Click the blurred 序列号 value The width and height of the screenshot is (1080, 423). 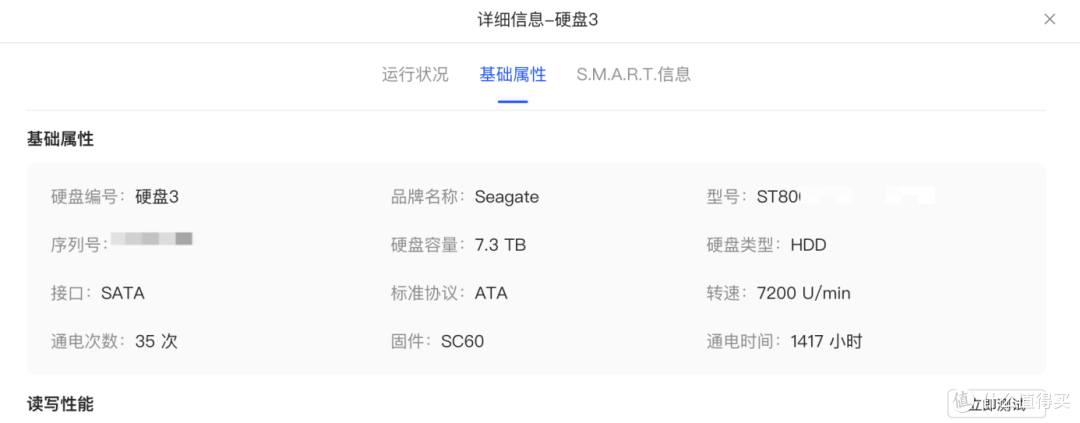(x=151, y=240)
